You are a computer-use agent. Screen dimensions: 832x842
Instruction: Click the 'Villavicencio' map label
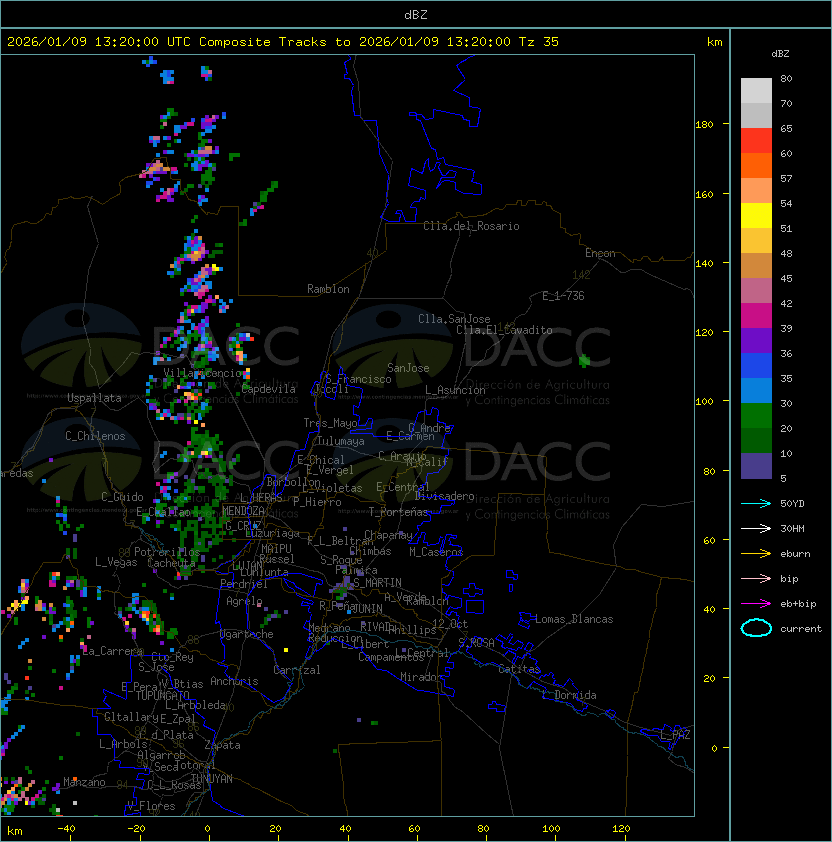point(203,373)
